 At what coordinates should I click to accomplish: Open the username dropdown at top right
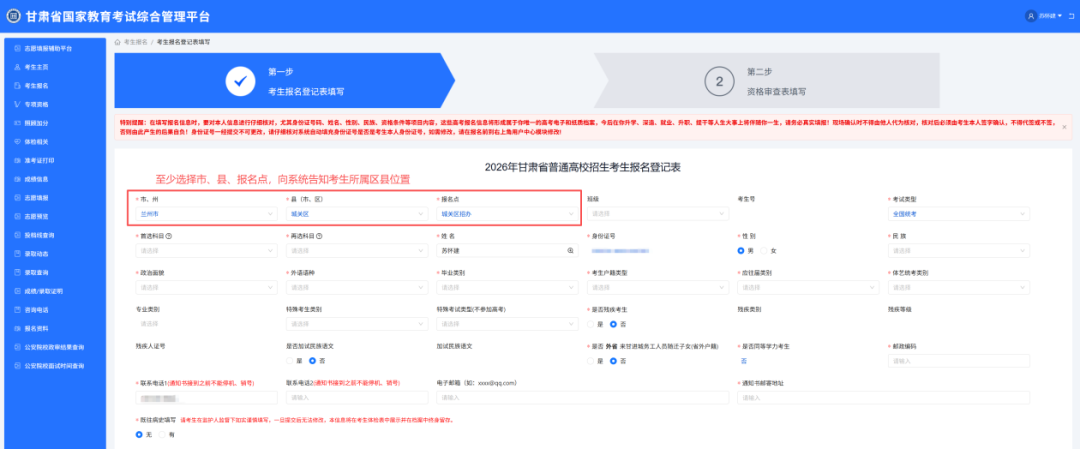click(x=1049, y=16)
